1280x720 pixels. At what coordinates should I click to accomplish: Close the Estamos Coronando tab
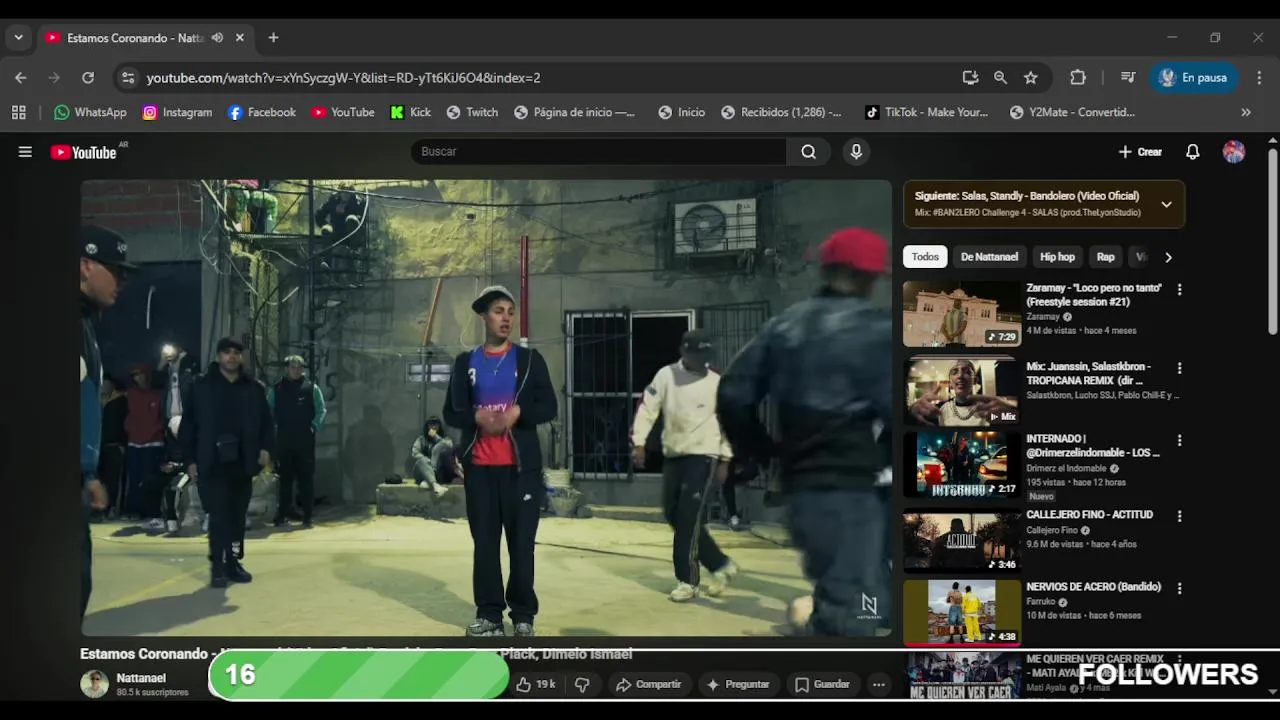pos(240,38)
